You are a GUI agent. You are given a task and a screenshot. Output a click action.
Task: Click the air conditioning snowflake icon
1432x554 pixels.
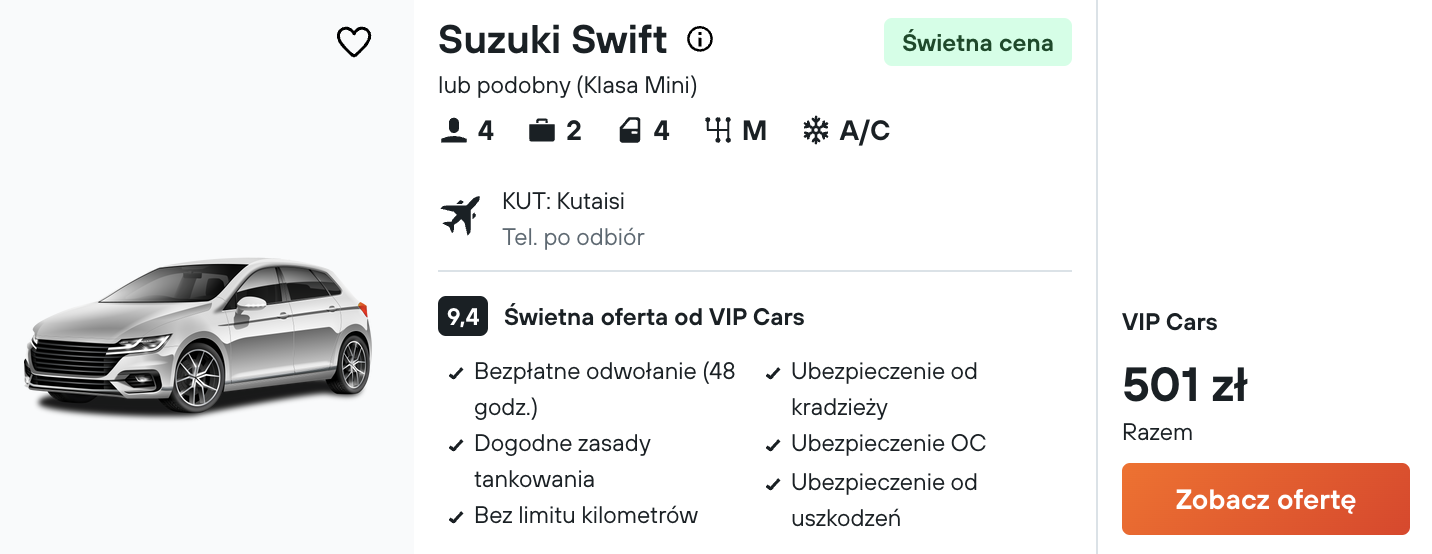816,131
